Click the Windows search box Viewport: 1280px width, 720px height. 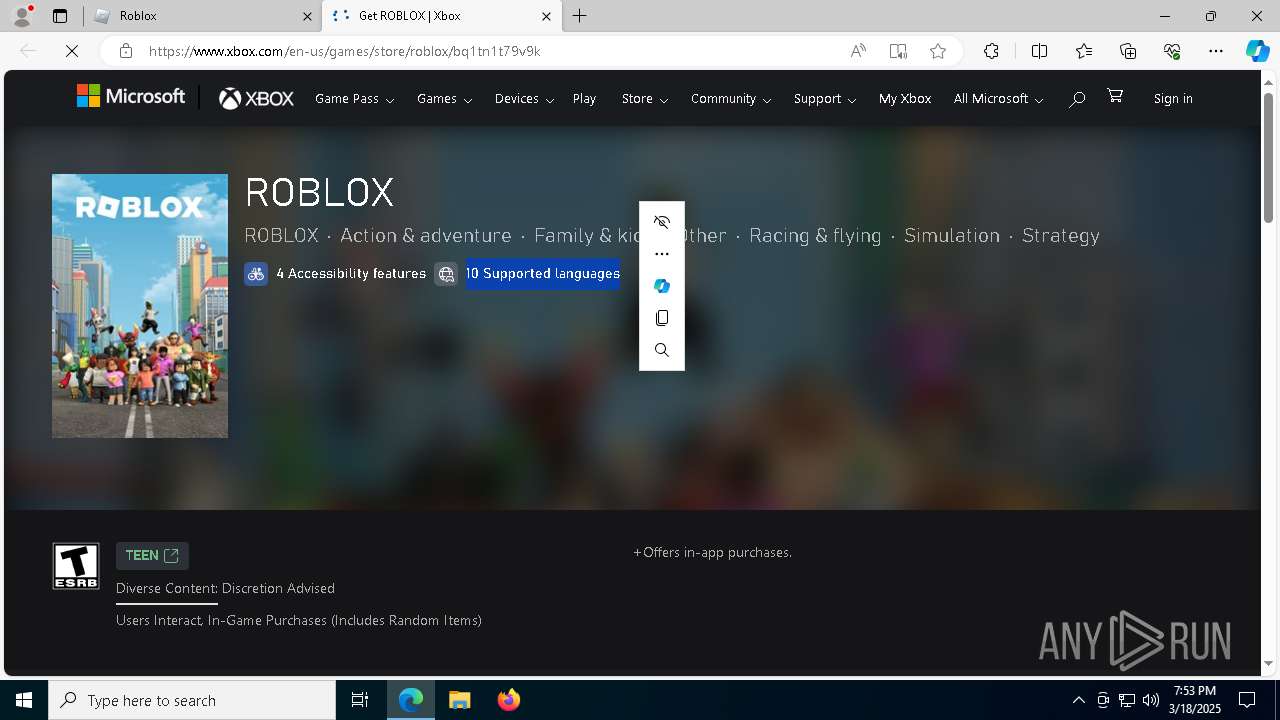click(192, 700)
